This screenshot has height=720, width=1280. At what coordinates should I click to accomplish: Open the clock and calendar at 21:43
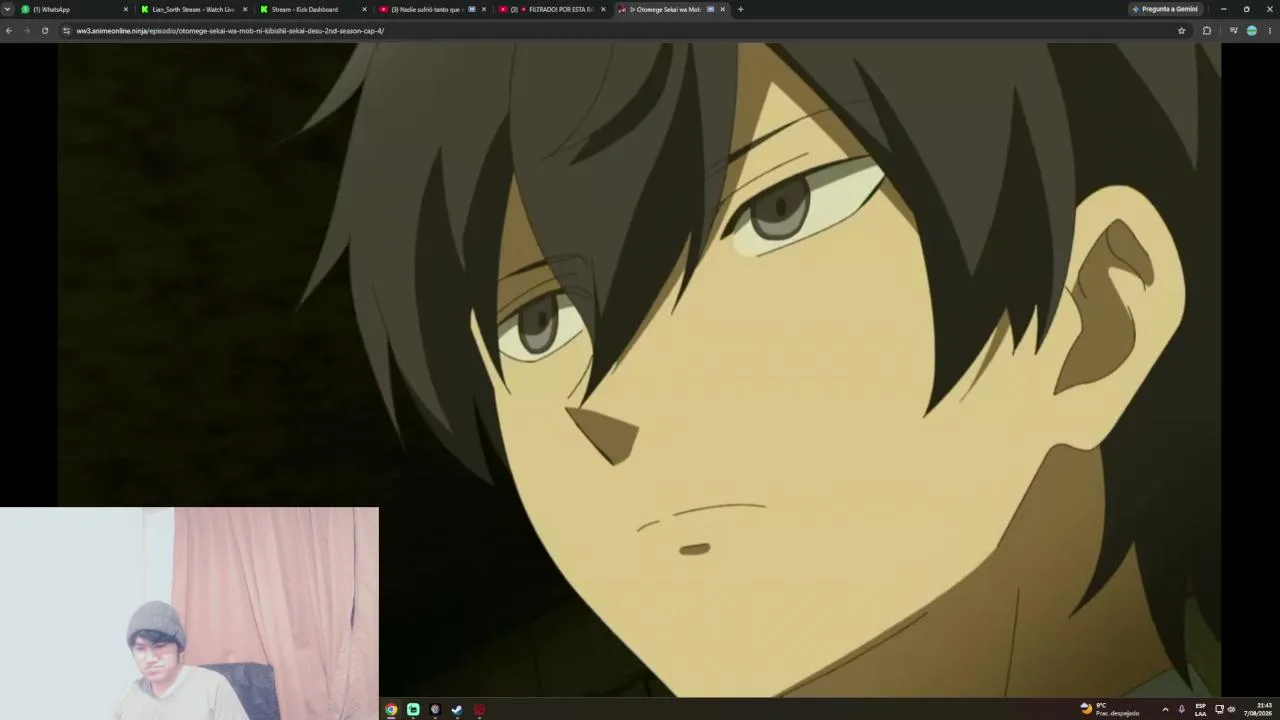coord(1259,709)
